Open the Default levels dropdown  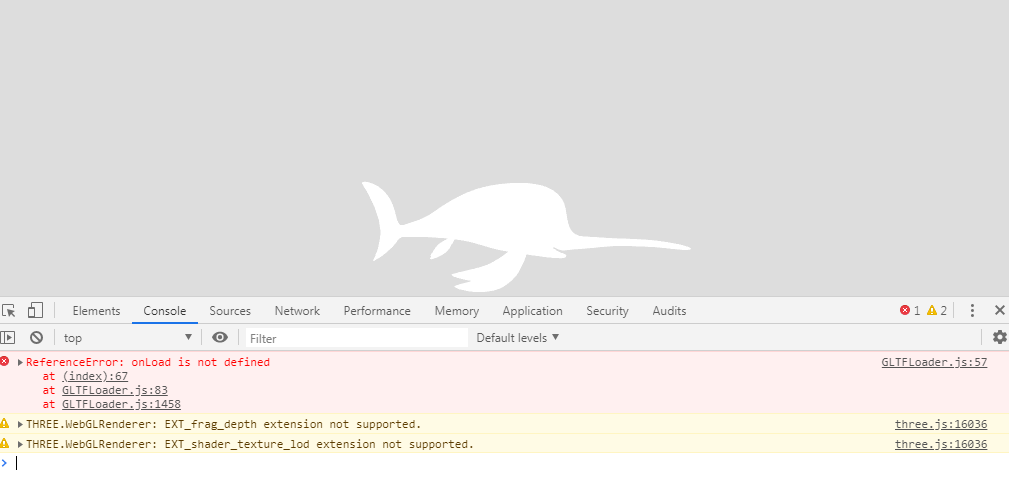click(518, 338)
